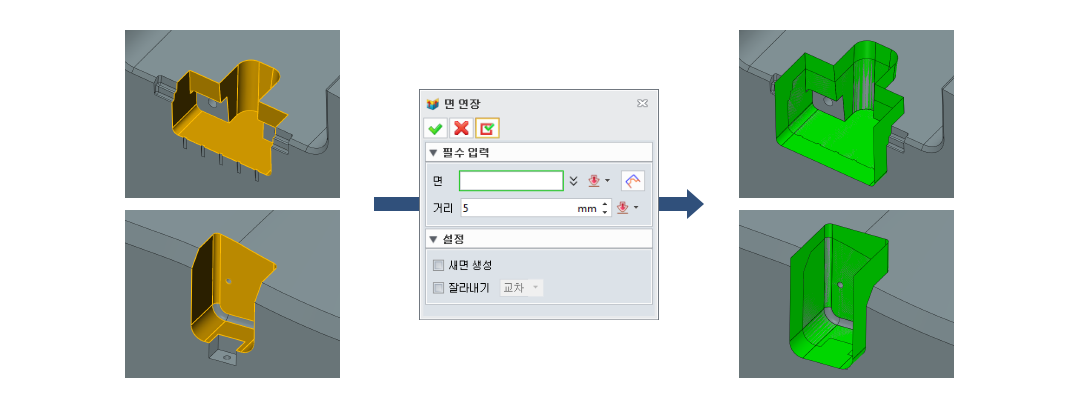Click the 면 연장 dialog title icon
Screen dimensions: 1078x408
point(433,103)
